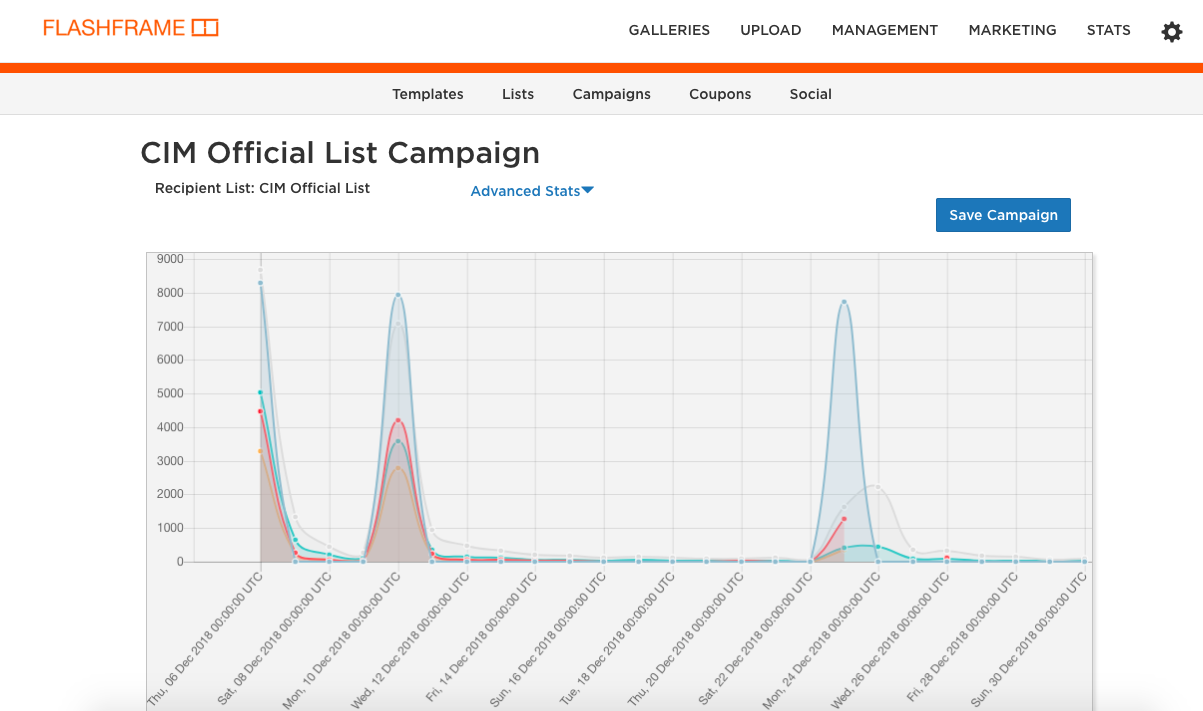Switch to the Lists tab

pos(518,94)
